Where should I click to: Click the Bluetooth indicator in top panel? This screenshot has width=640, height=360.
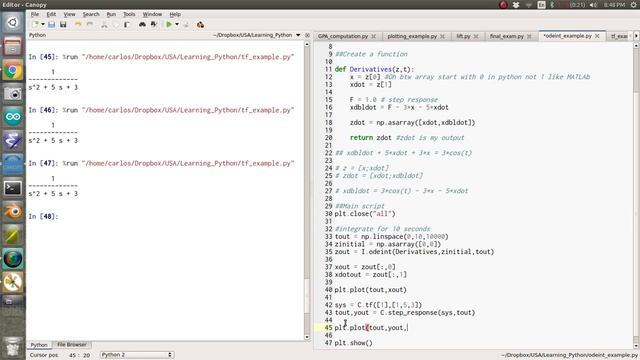(x=552, y=5)
